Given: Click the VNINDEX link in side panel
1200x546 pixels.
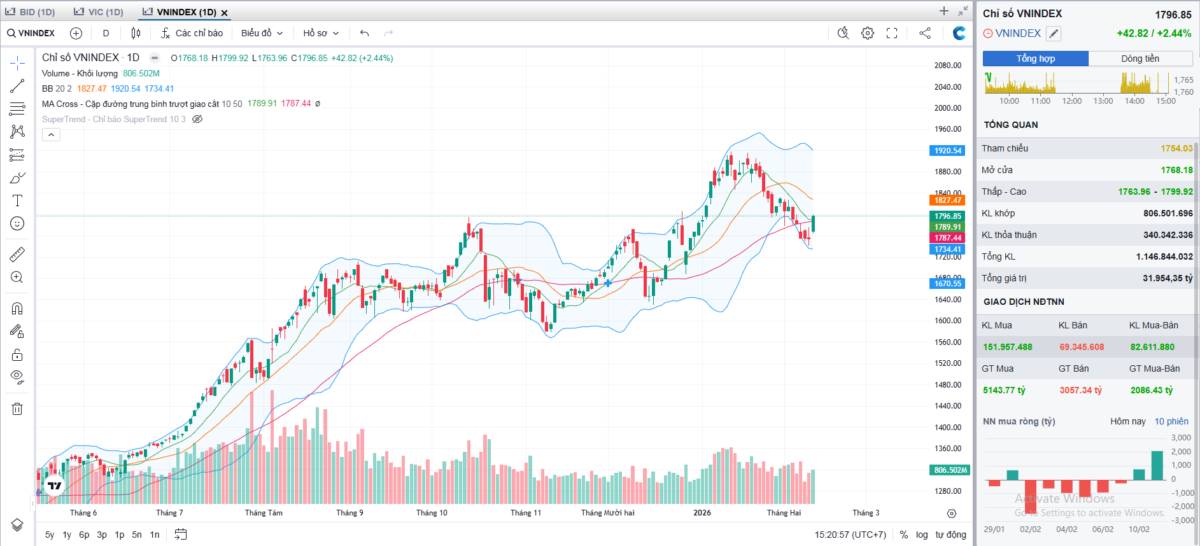Looking at the screenshot, I should click(x=1019, y=33).
